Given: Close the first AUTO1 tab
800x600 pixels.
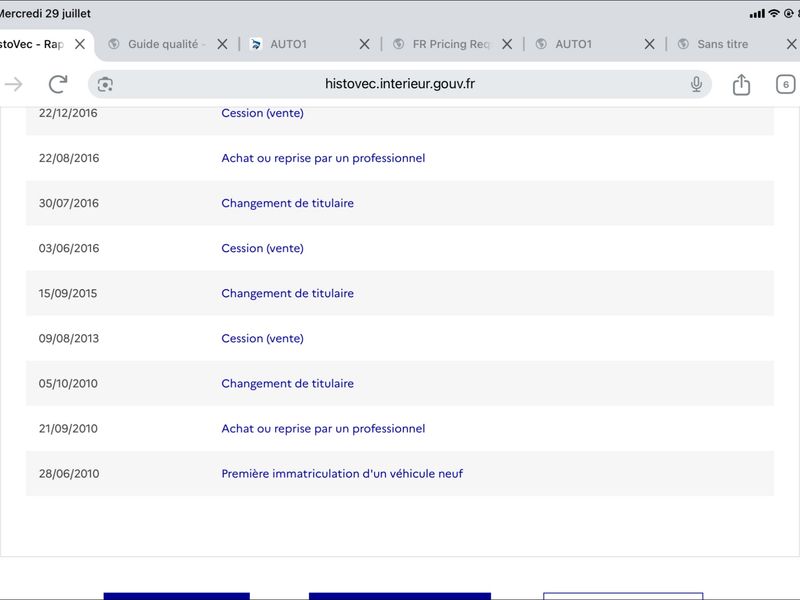Looking at the screenshot, I should tap(364, 44).
